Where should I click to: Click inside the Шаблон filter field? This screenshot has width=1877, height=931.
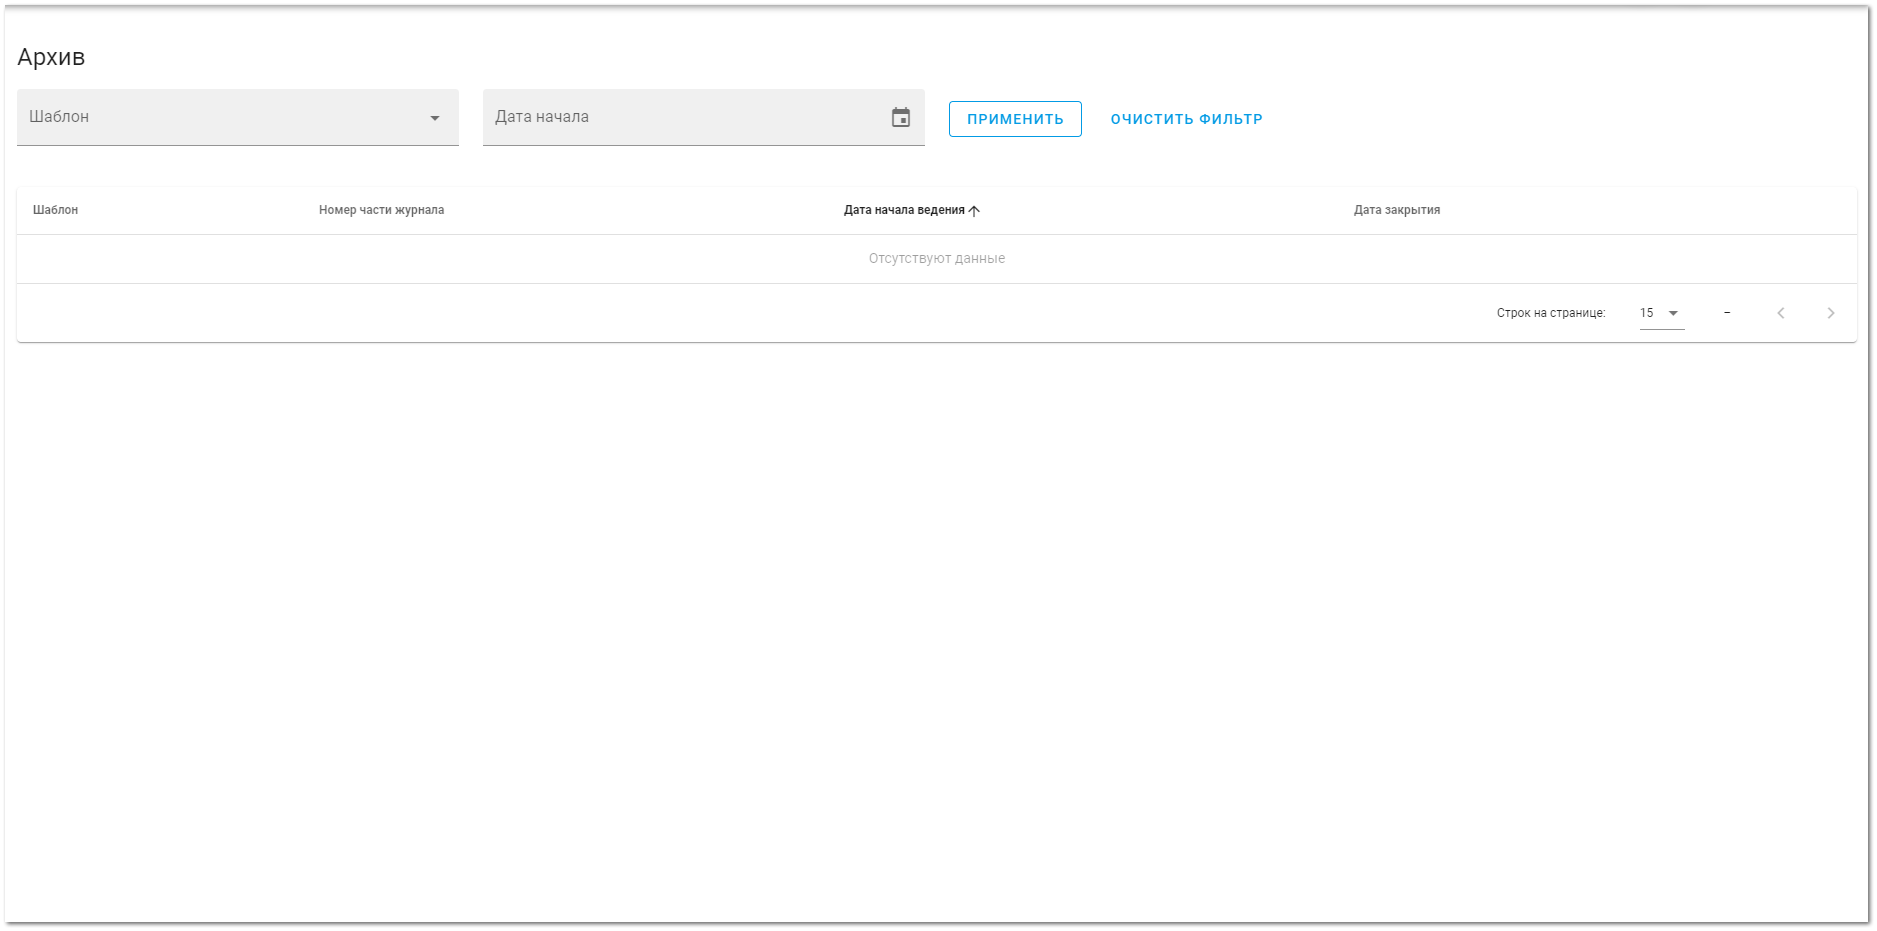pos(220,118)
